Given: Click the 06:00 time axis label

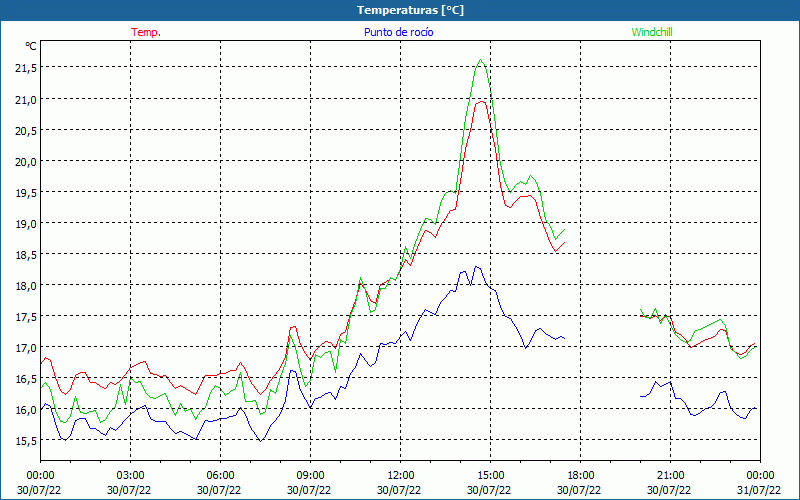Looking at the screenshot, I should click(x=220, y=476).
